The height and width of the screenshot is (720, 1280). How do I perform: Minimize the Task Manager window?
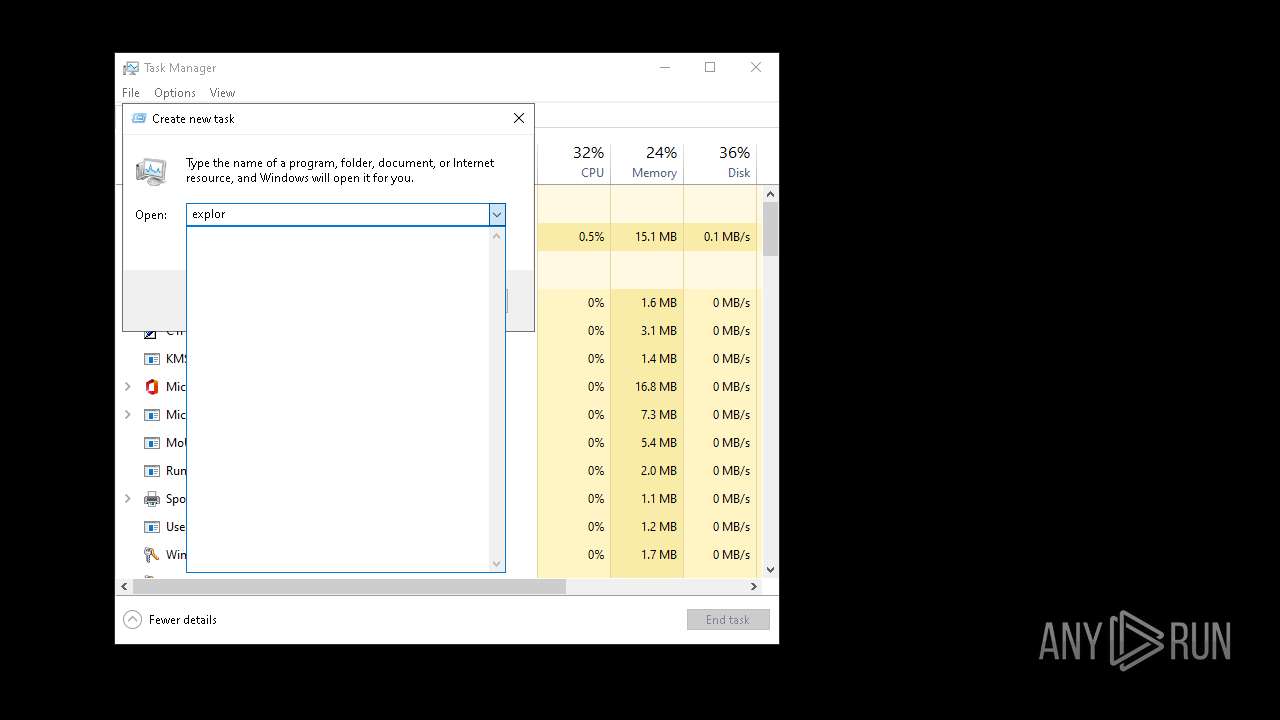pyautogui.click(x=665, y=68)
